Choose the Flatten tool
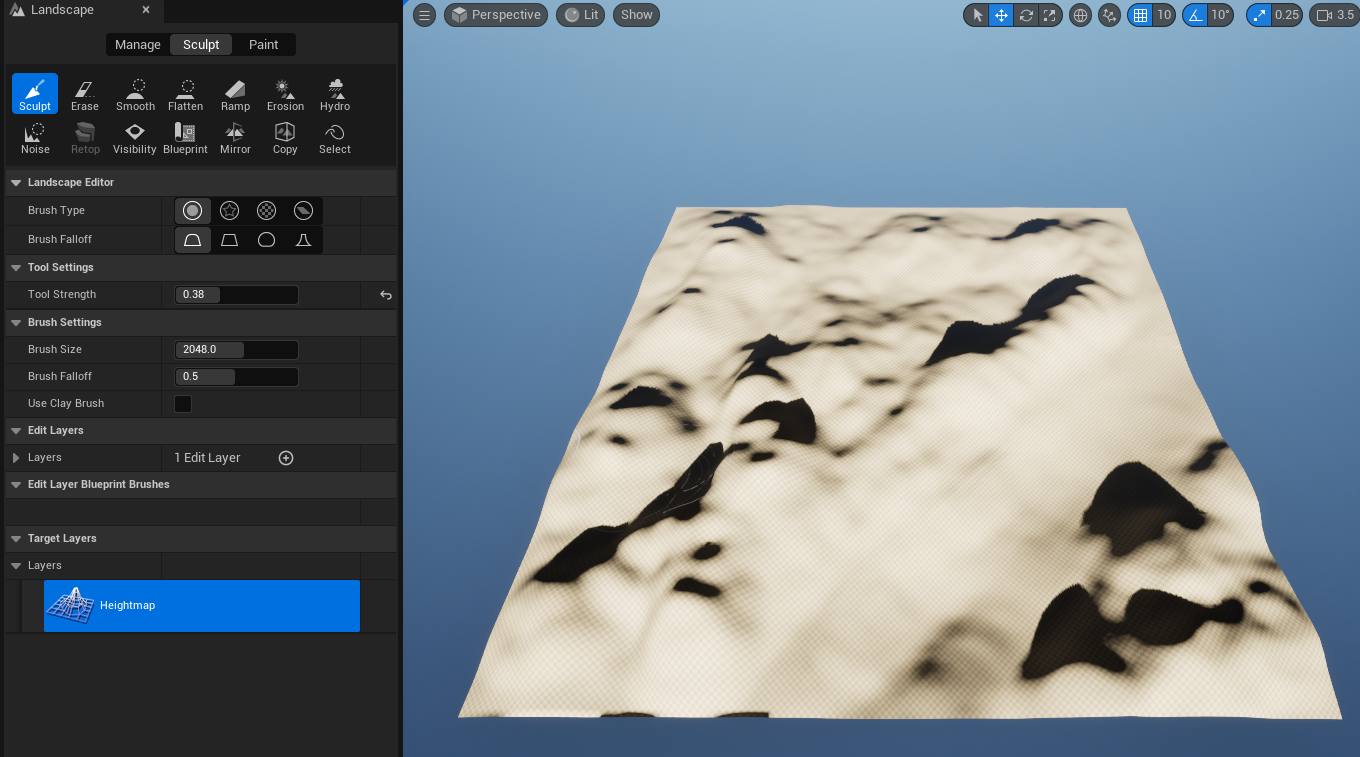This screenshot has width=1360, height=757. pyautogui.click(x=185, y=94)
